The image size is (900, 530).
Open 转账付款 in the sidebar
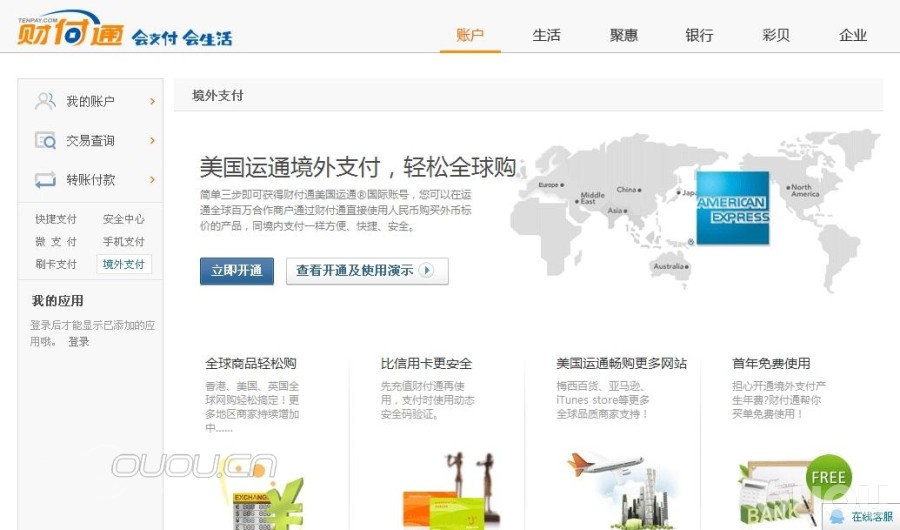91,180
